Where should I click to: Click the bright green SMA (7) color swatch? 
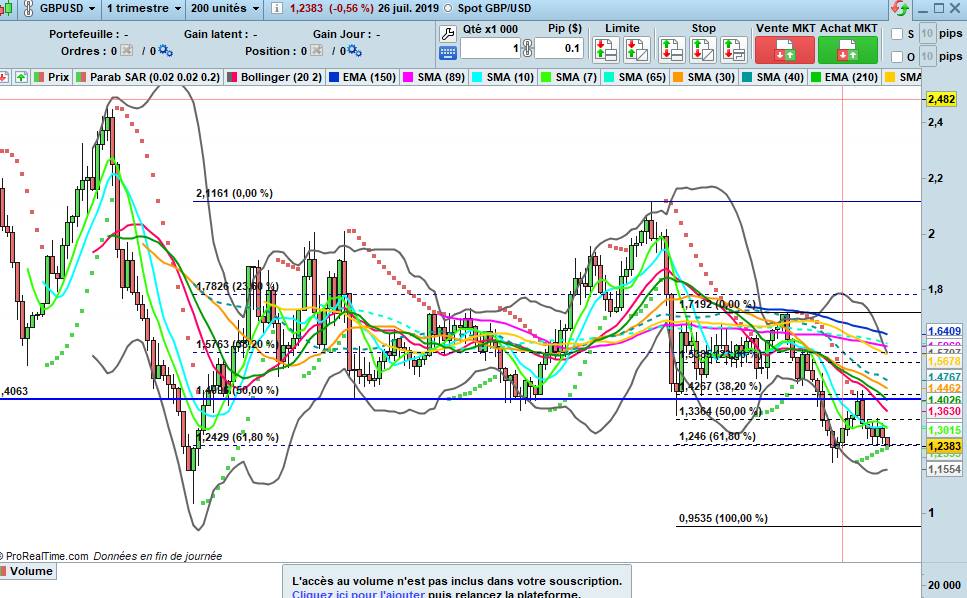coord(546,77)
